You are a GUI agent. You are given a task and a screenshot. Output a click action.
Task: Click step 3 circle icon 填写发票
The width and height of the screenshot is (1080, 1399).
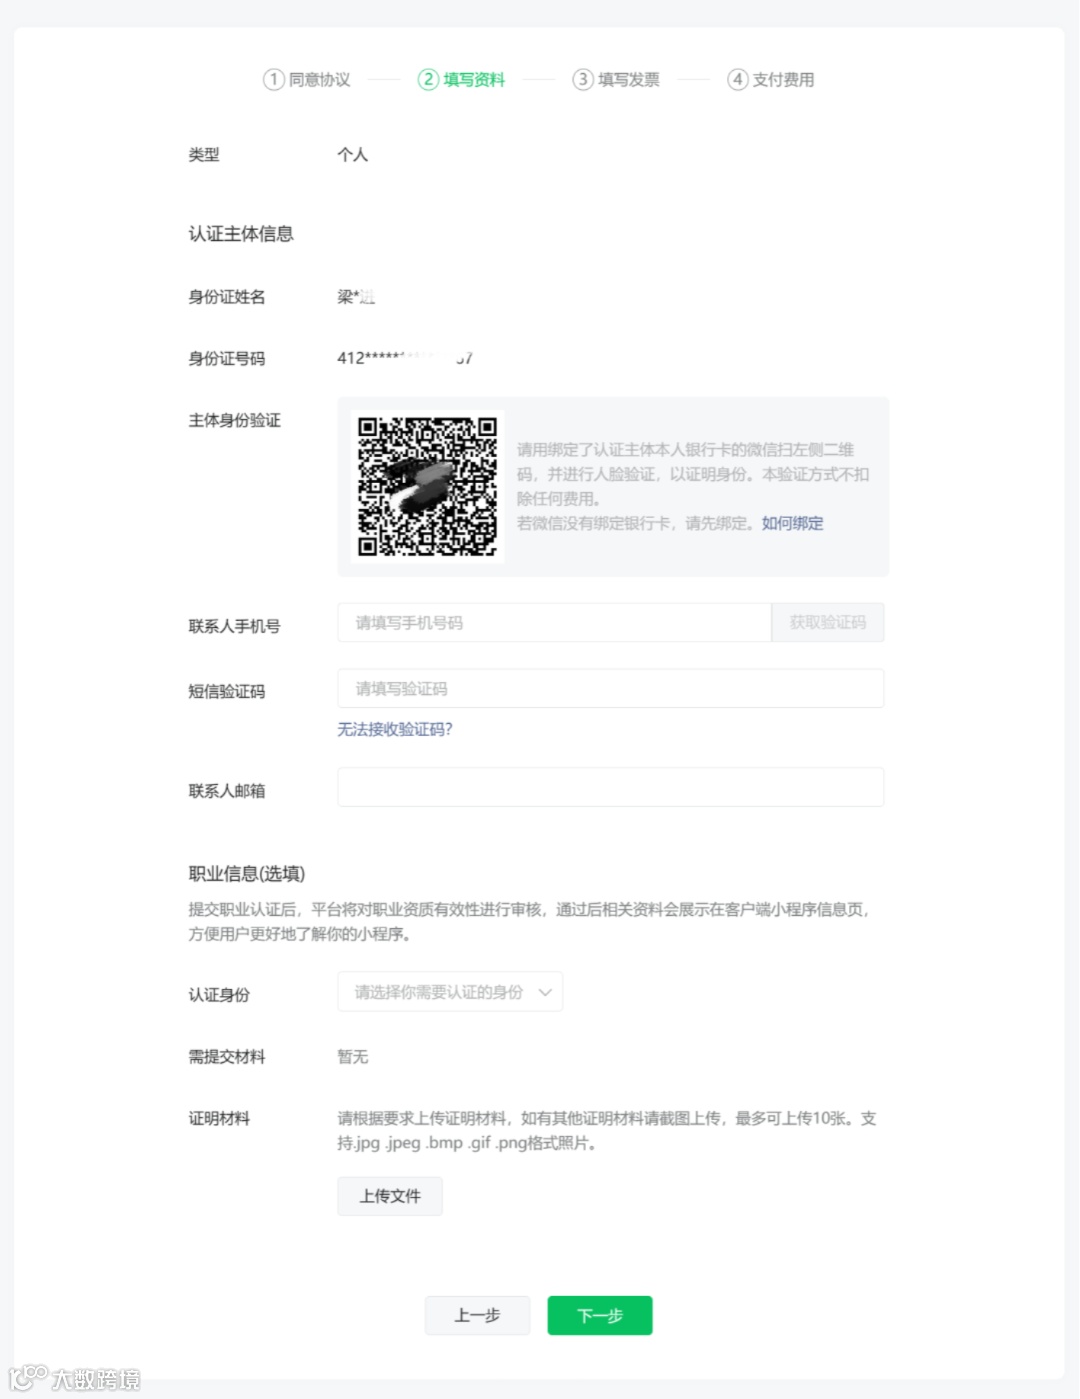[582, 79]
